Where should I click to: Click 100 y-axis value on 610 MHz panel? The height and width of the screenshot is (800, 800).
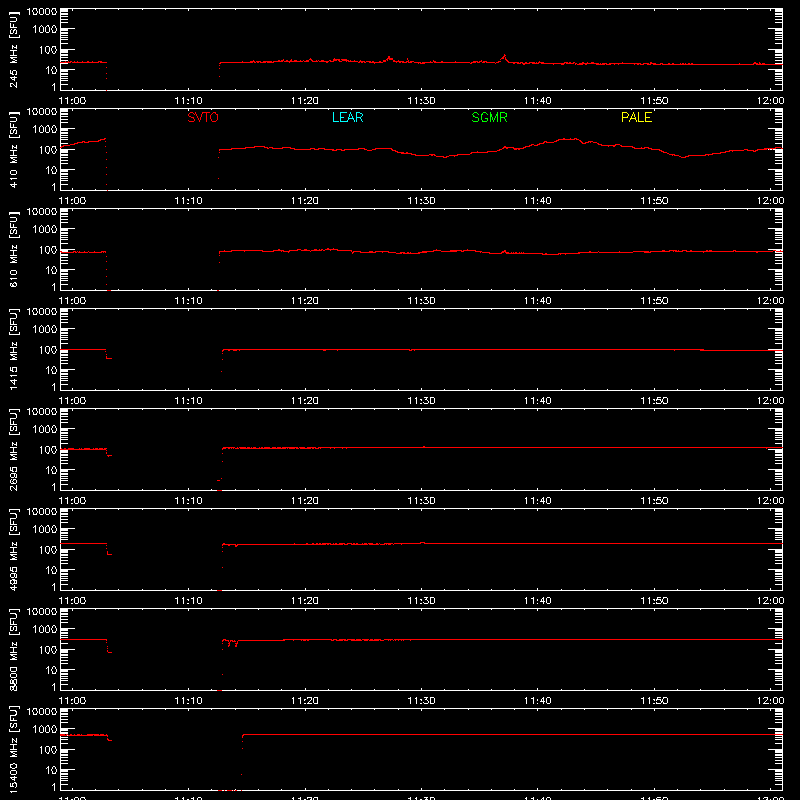(x=48, y=250)
